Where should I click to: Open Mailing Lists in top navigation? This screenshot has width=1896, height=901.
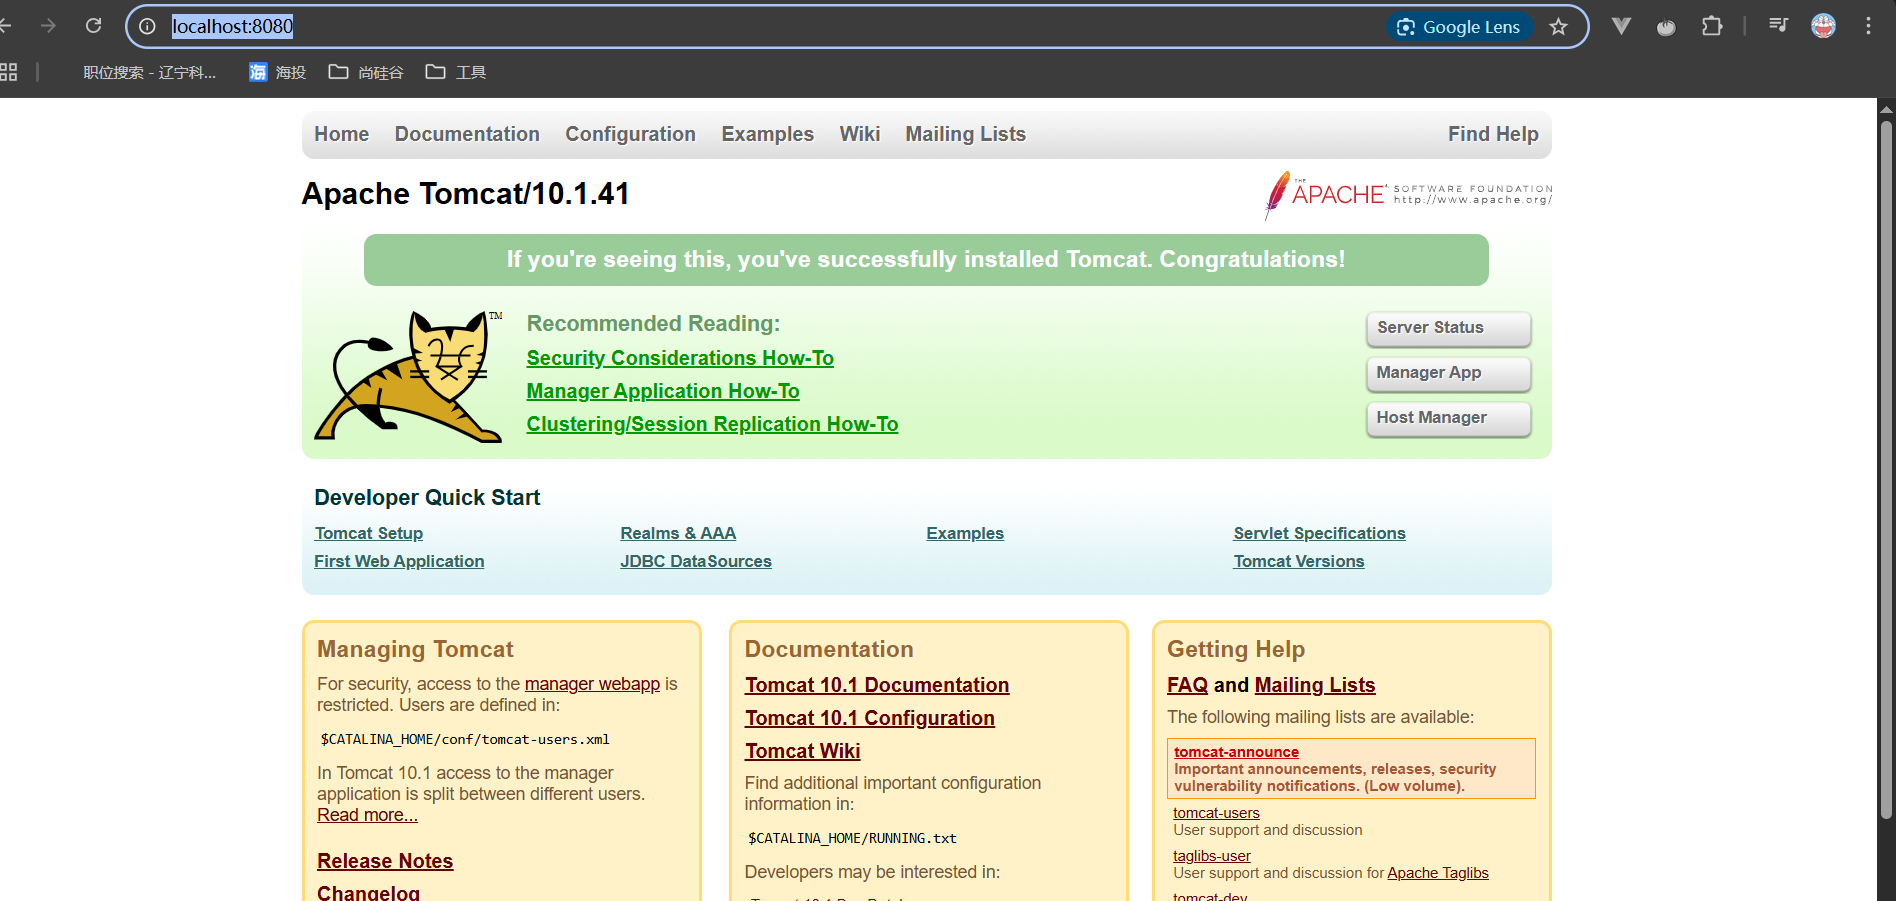click(965, 134)
